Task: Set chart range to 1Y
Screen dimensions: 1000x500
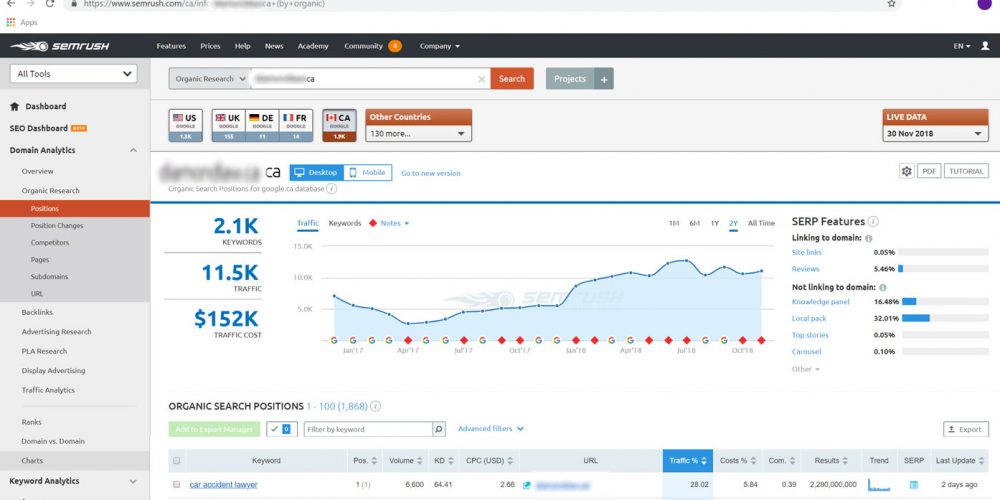Action: click(715, 223)
